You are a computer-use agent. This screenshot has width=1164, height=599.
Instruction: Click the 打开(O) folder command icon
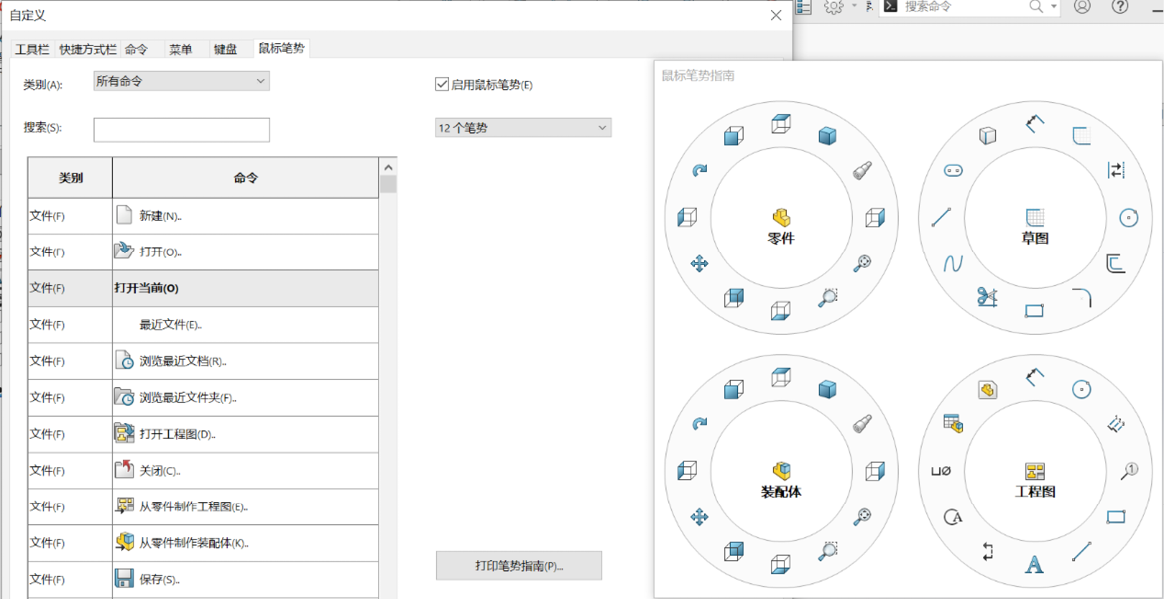124,251
